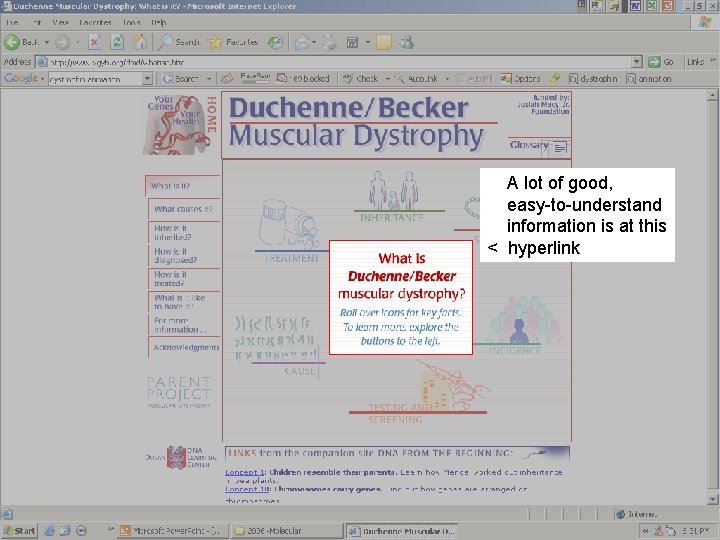Run spell Check on the Google toolbar
This screenshot has width=720, height=540.
tap(361, 79)
